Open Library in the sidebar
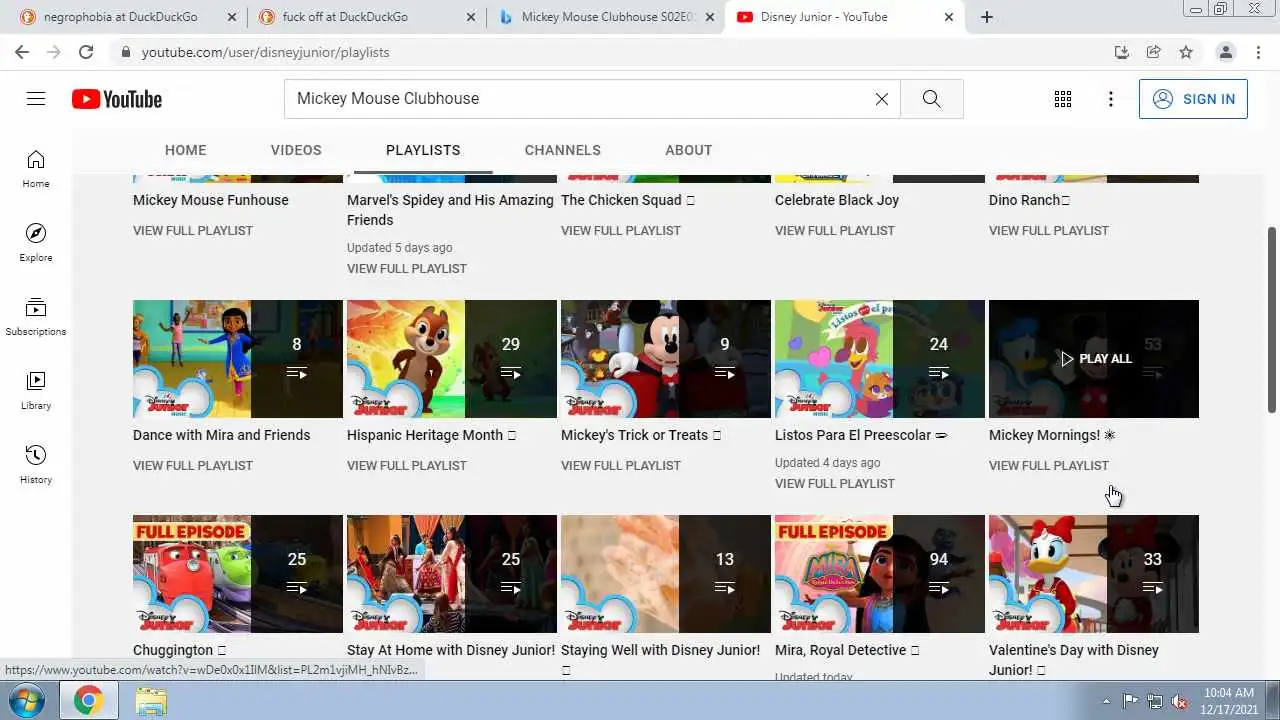This screenshot has width=1280, height=720. coord(36,391)
